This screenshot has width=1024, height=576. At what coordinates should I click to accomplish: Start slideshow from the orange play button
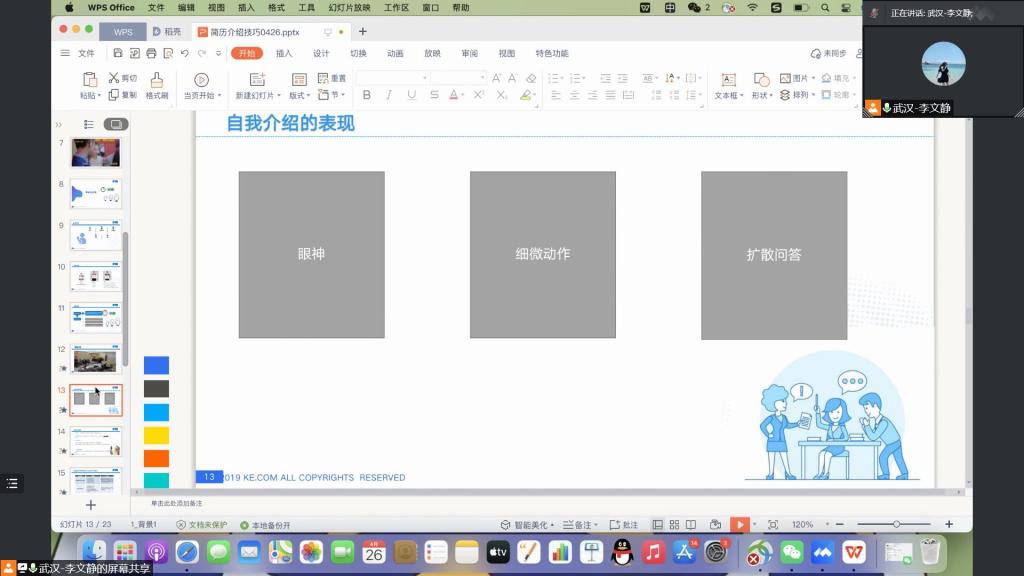[x=739, y=524]
